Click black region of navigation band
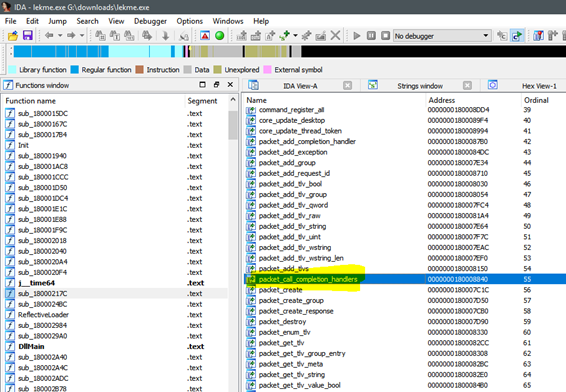Image resolution: width=566 pixels, height=392 pixels. (433, 51)
